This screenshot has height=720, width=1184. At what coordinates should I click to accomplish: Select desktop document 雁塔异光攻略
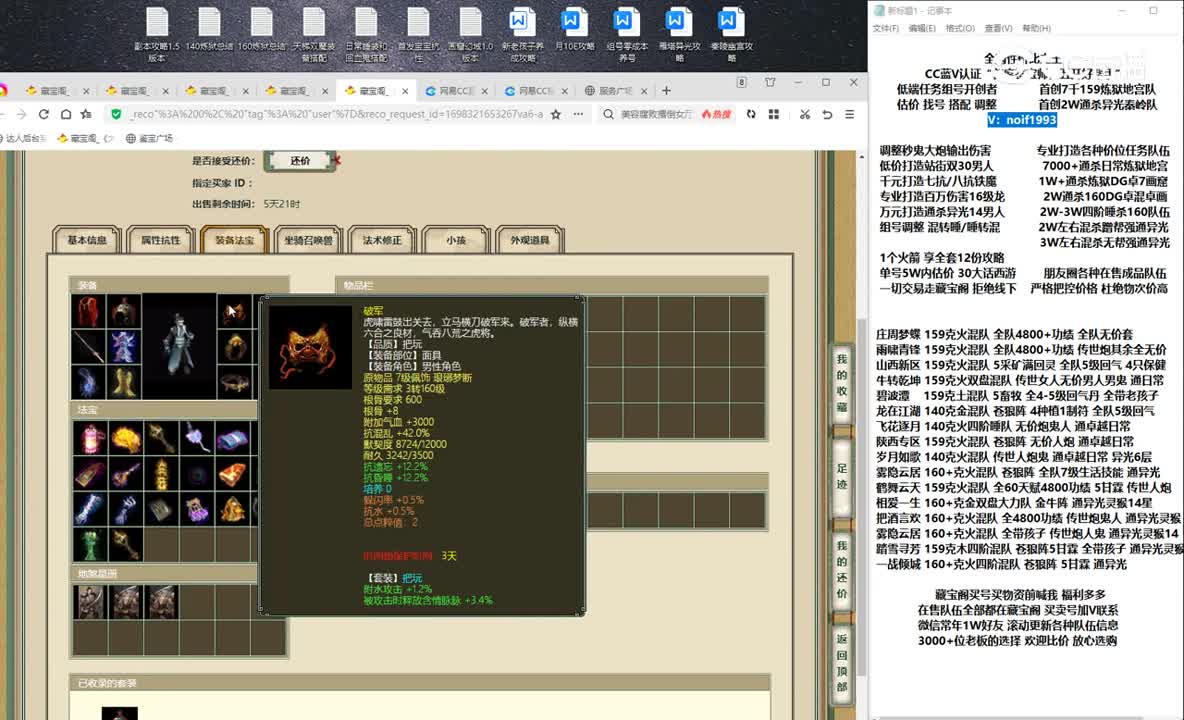[x=679, y=35]
